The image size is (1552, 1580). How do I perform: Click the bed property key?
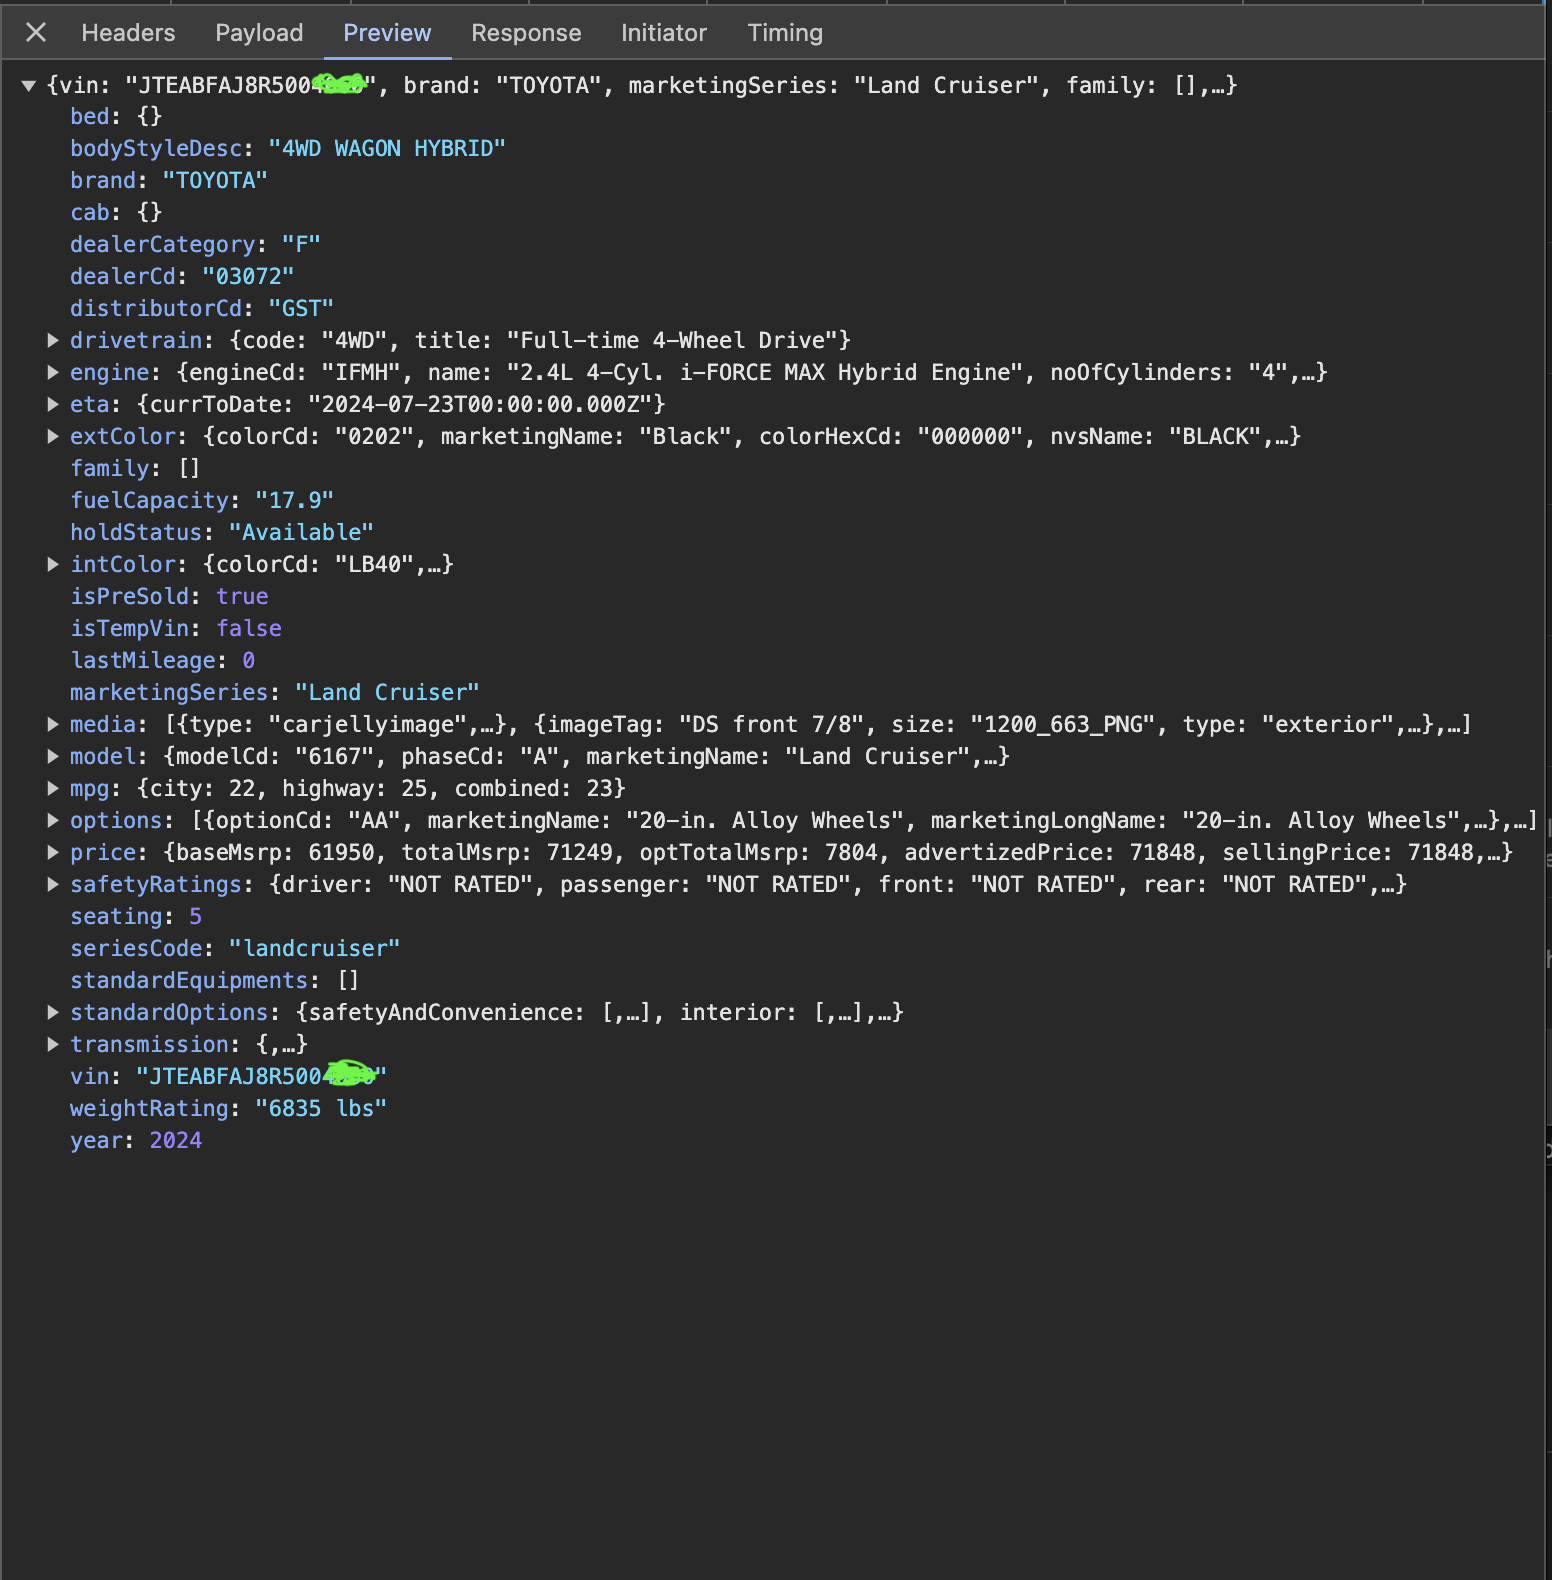click(x=89, y=116)
